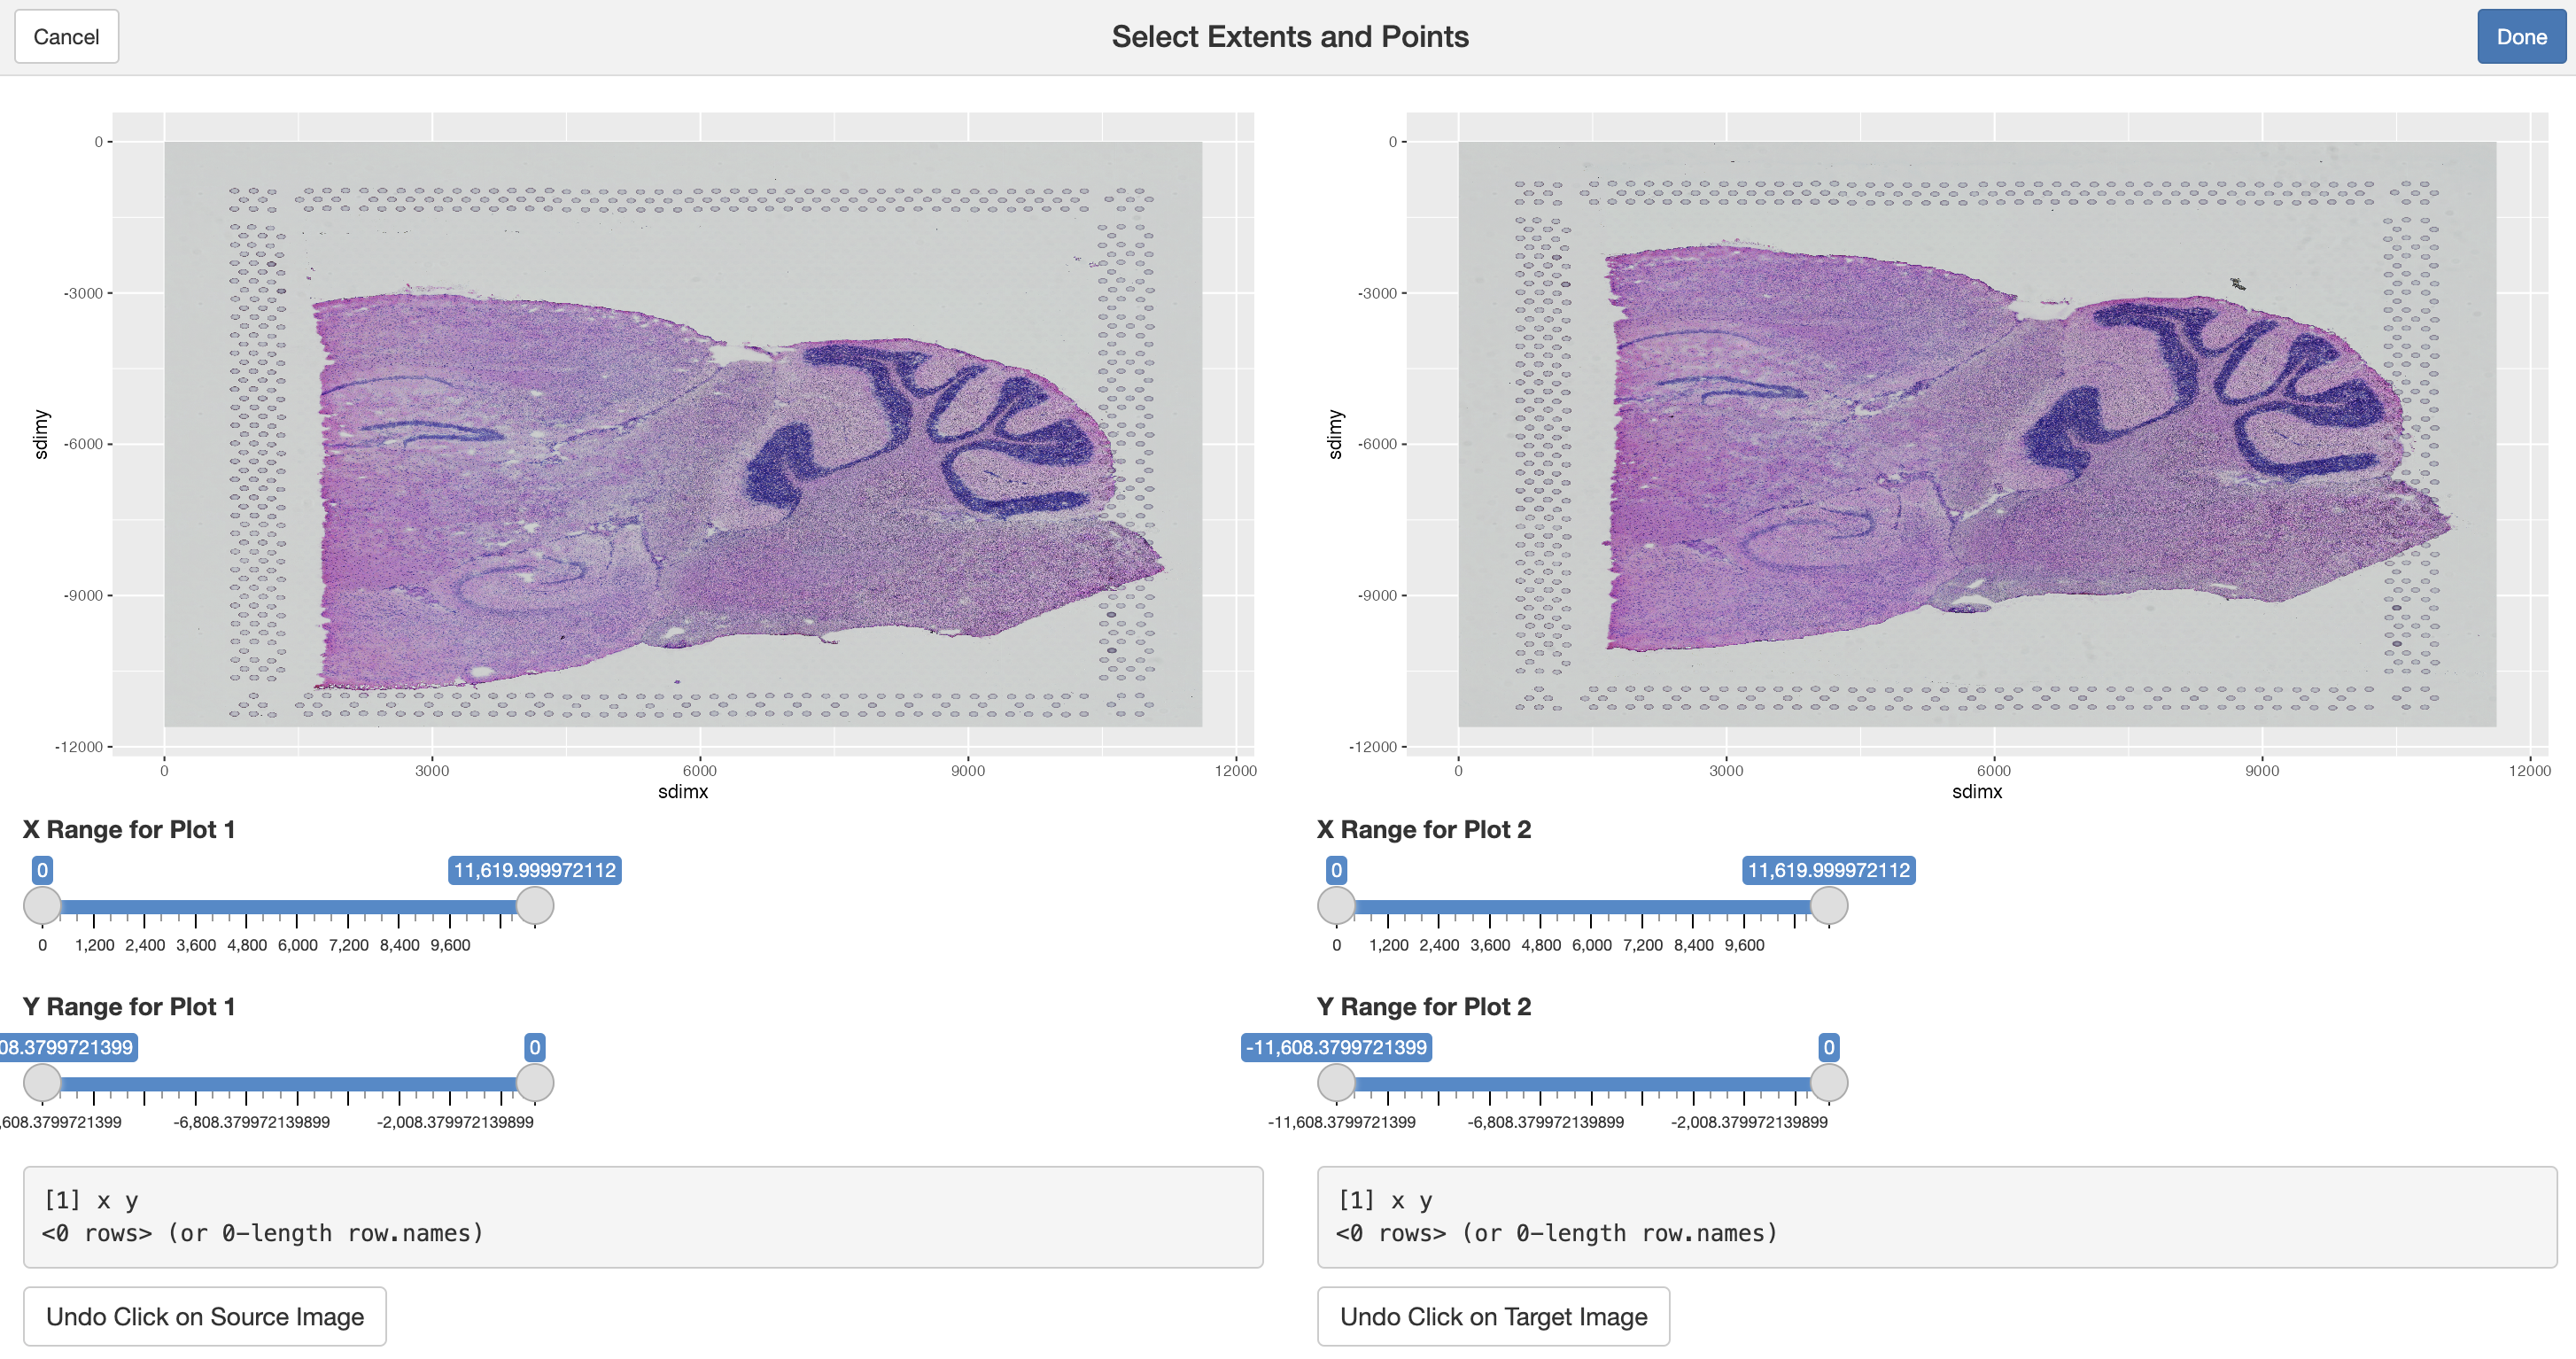
Task: Undo the last click on target image
Action: [x=1492, y=1316]
